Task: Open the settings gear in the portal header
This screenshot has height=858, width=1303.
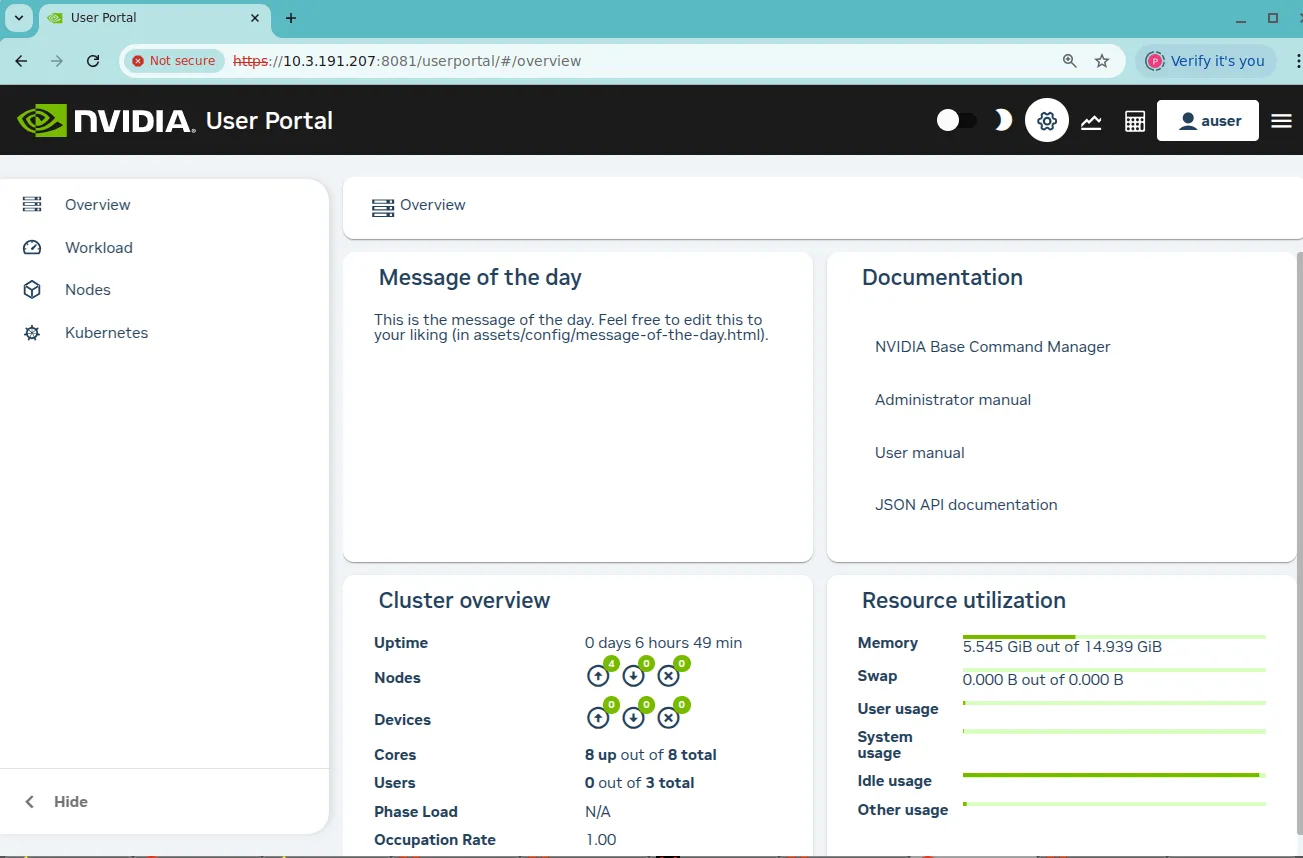Action: click(x=1047, y=121)
